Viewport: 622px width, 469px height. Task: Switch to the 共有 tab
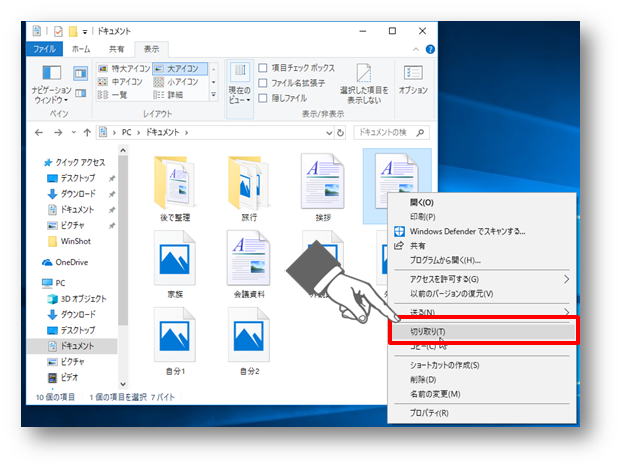116,49
